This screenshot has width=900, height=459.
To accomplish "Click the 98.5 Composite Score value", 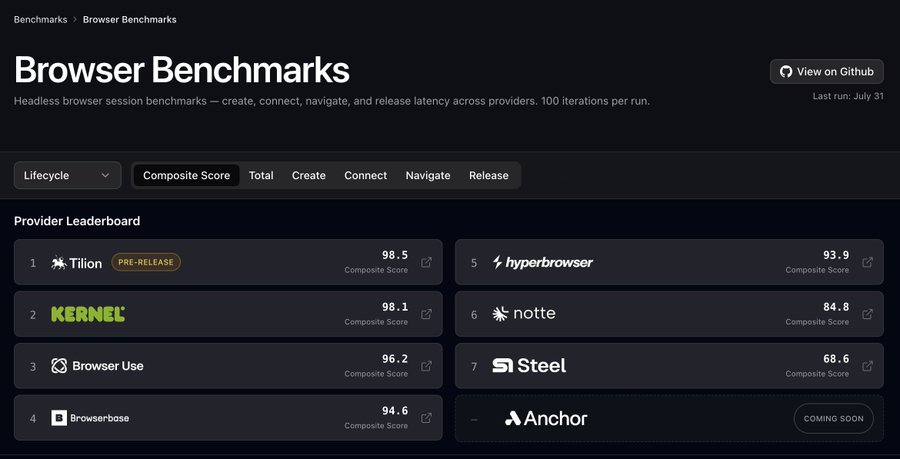I will [x=395, y=255].
